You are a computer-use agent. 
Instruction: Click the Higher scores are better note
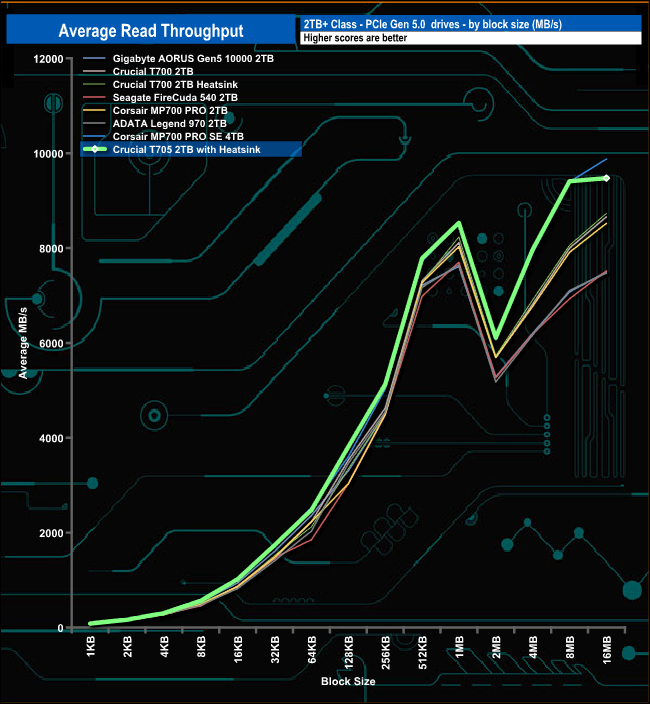[355, 38]
